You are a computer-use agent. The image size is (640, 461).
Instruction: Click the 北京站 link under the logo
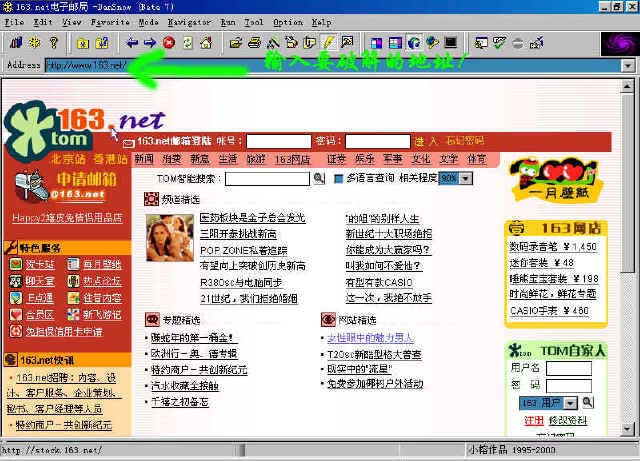point(68,159)
